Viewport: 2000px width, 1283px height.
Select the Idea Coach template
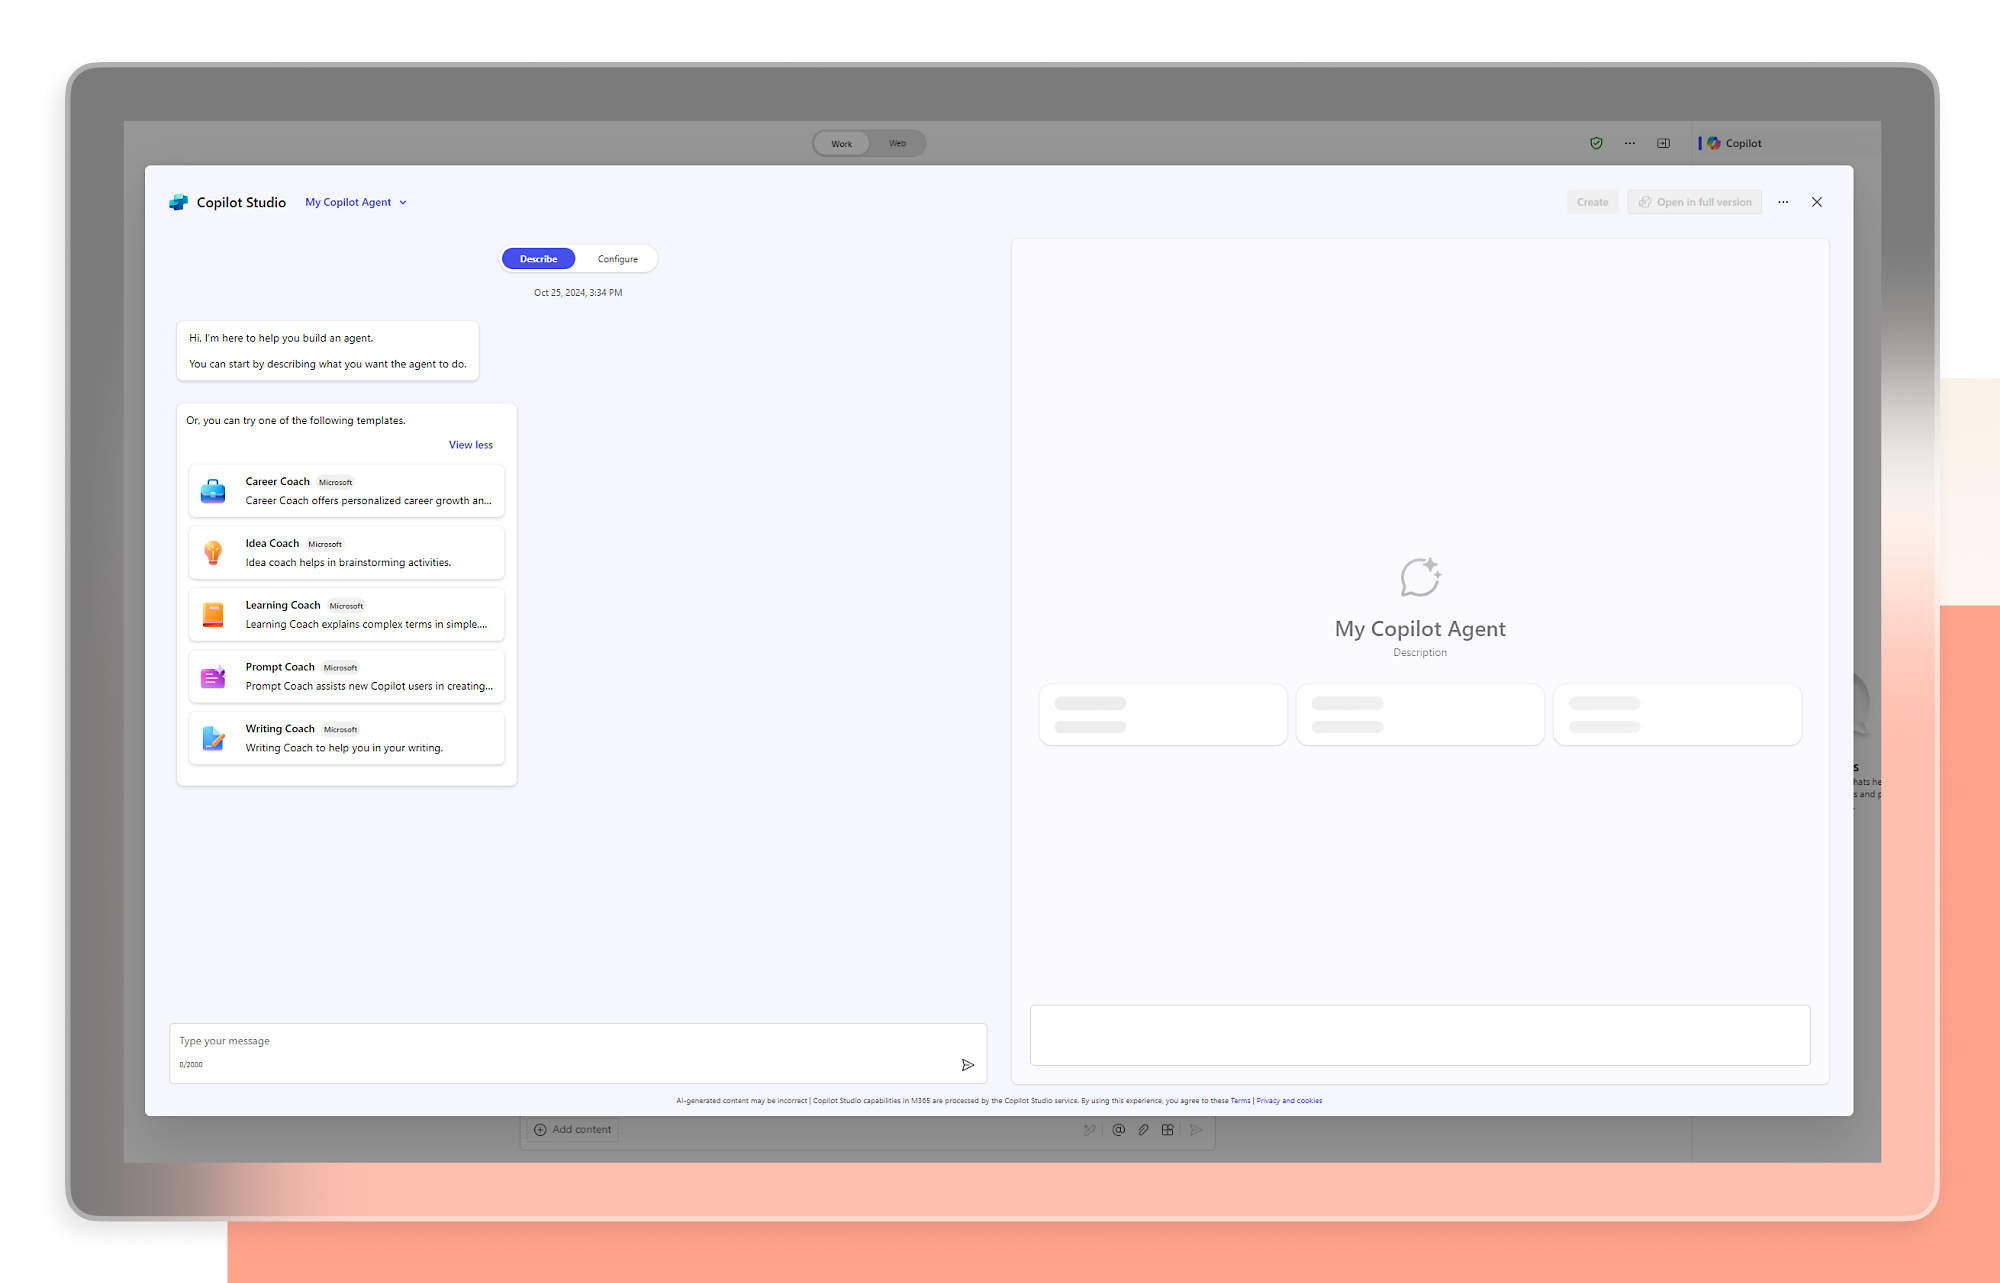[x=346, y=553]
